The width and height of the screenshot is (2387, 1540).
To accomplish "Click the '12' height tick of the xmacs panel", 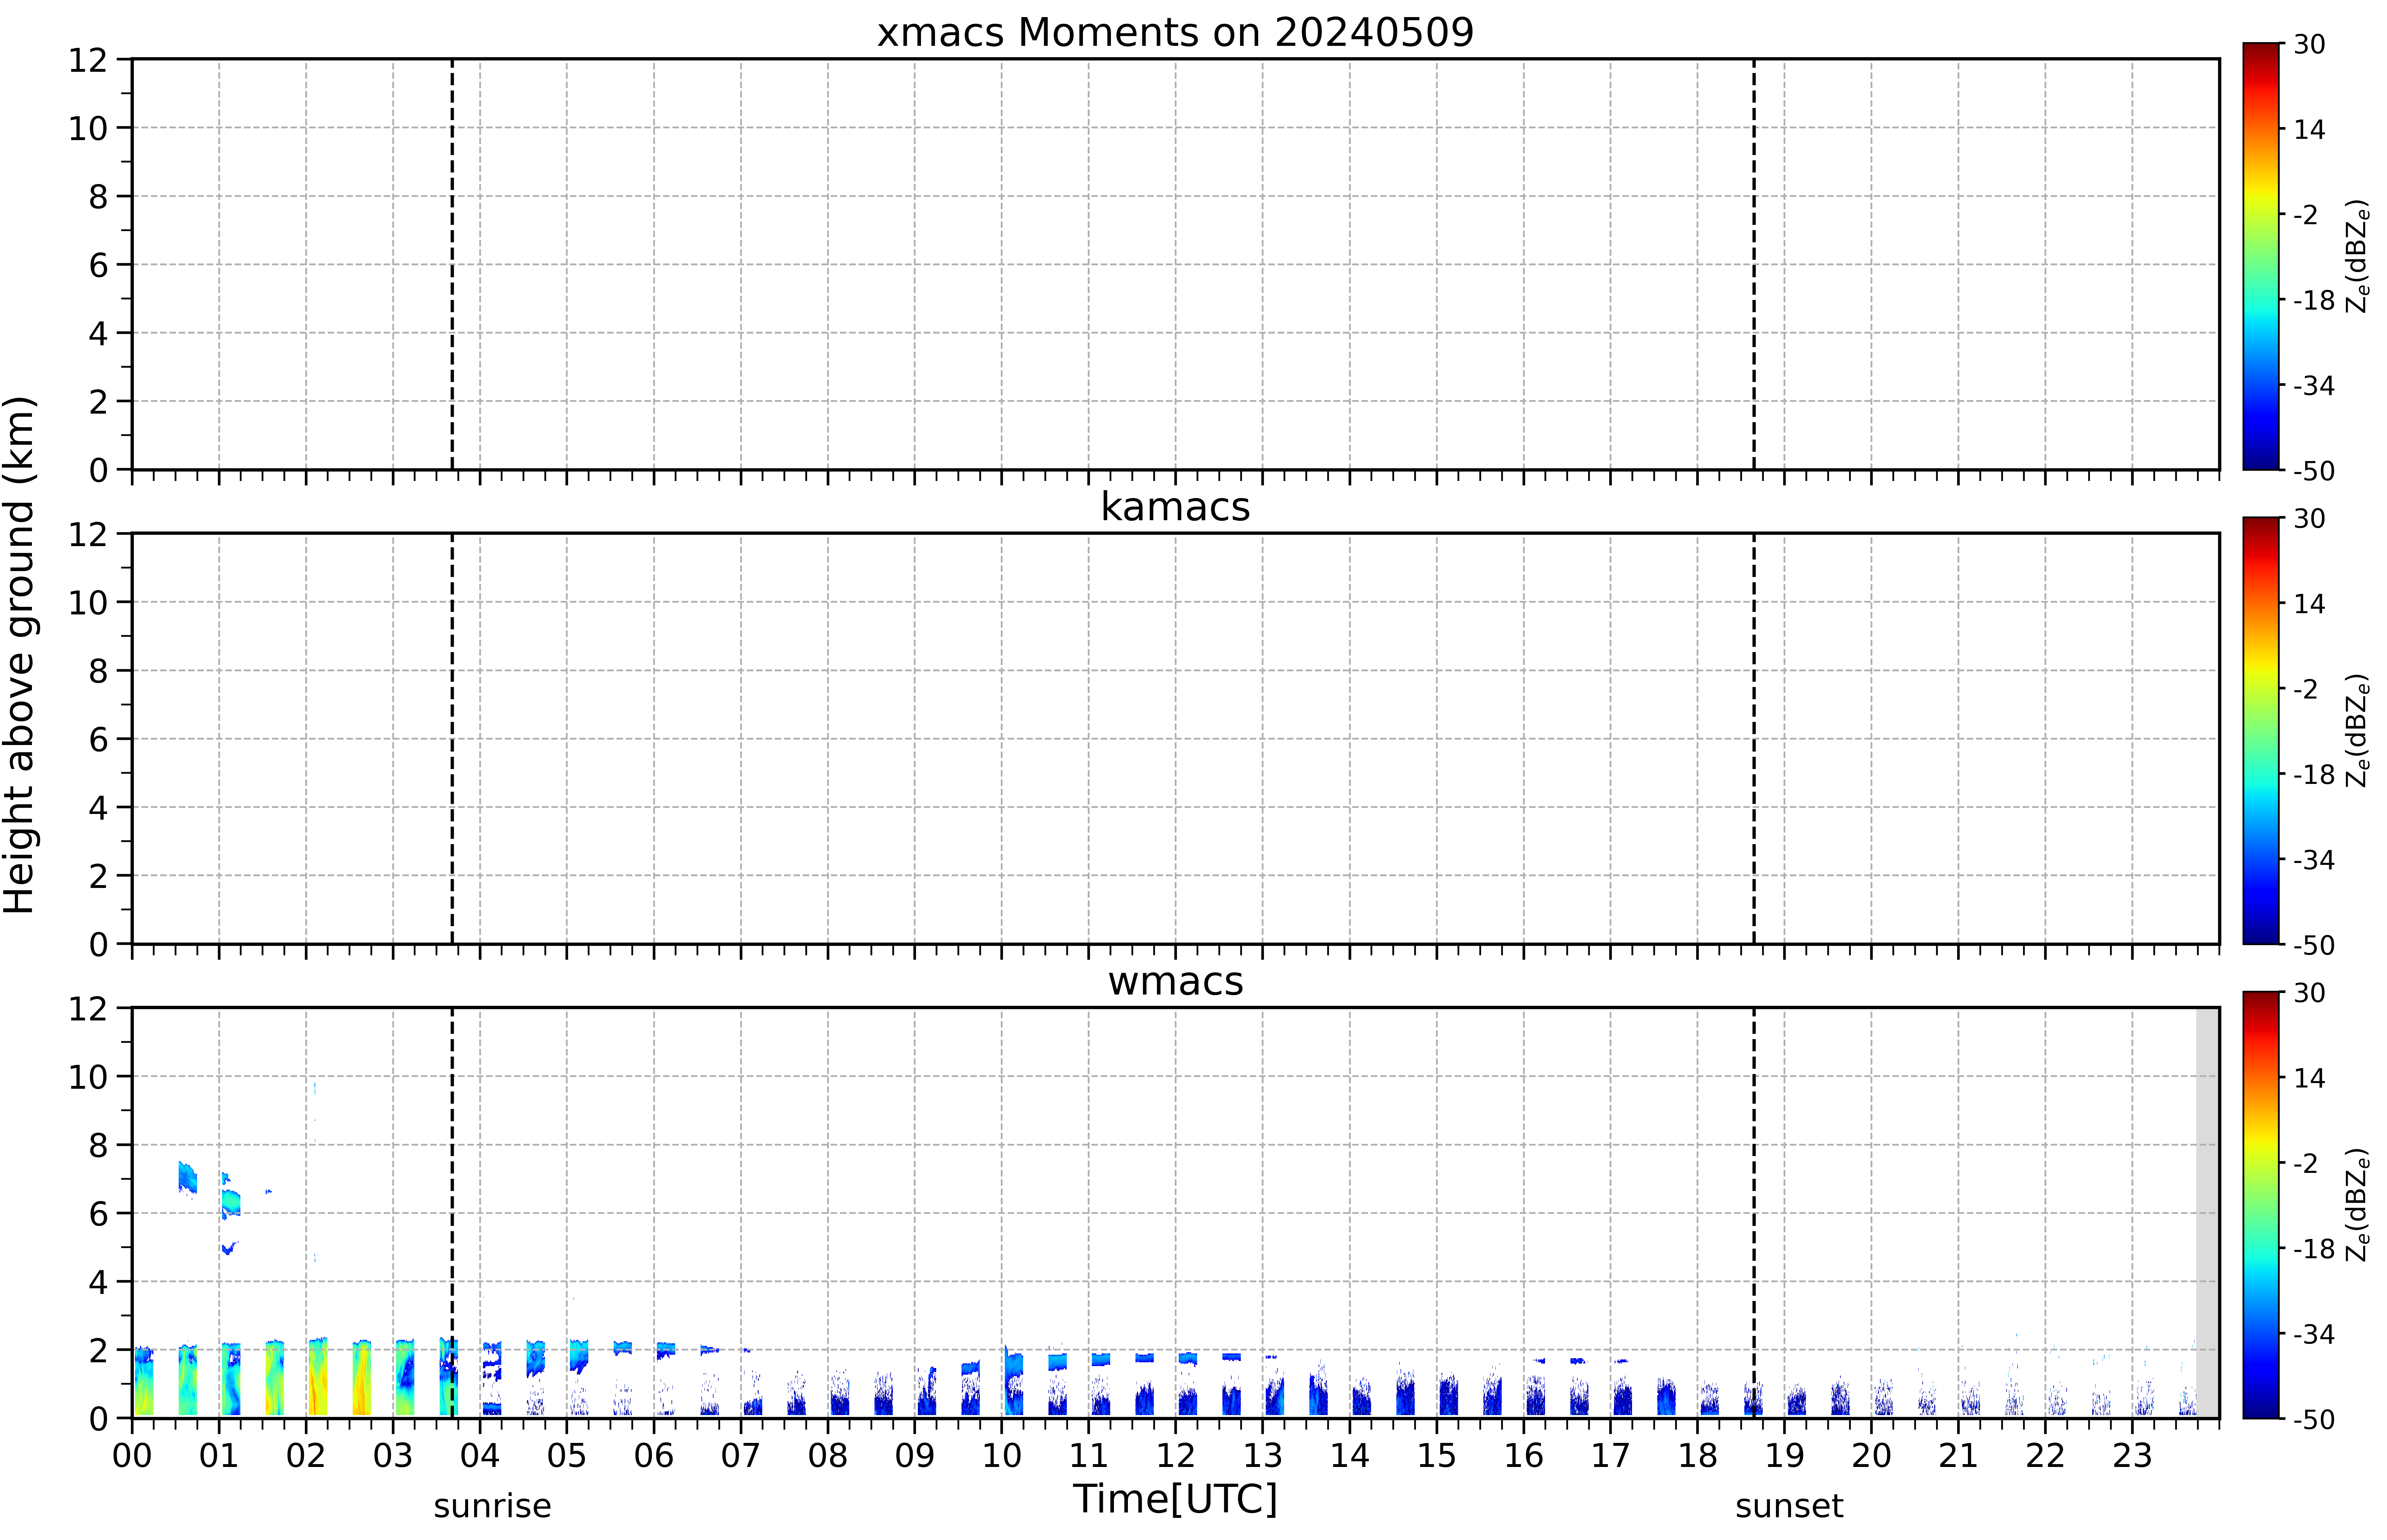I will coord(88,60).
